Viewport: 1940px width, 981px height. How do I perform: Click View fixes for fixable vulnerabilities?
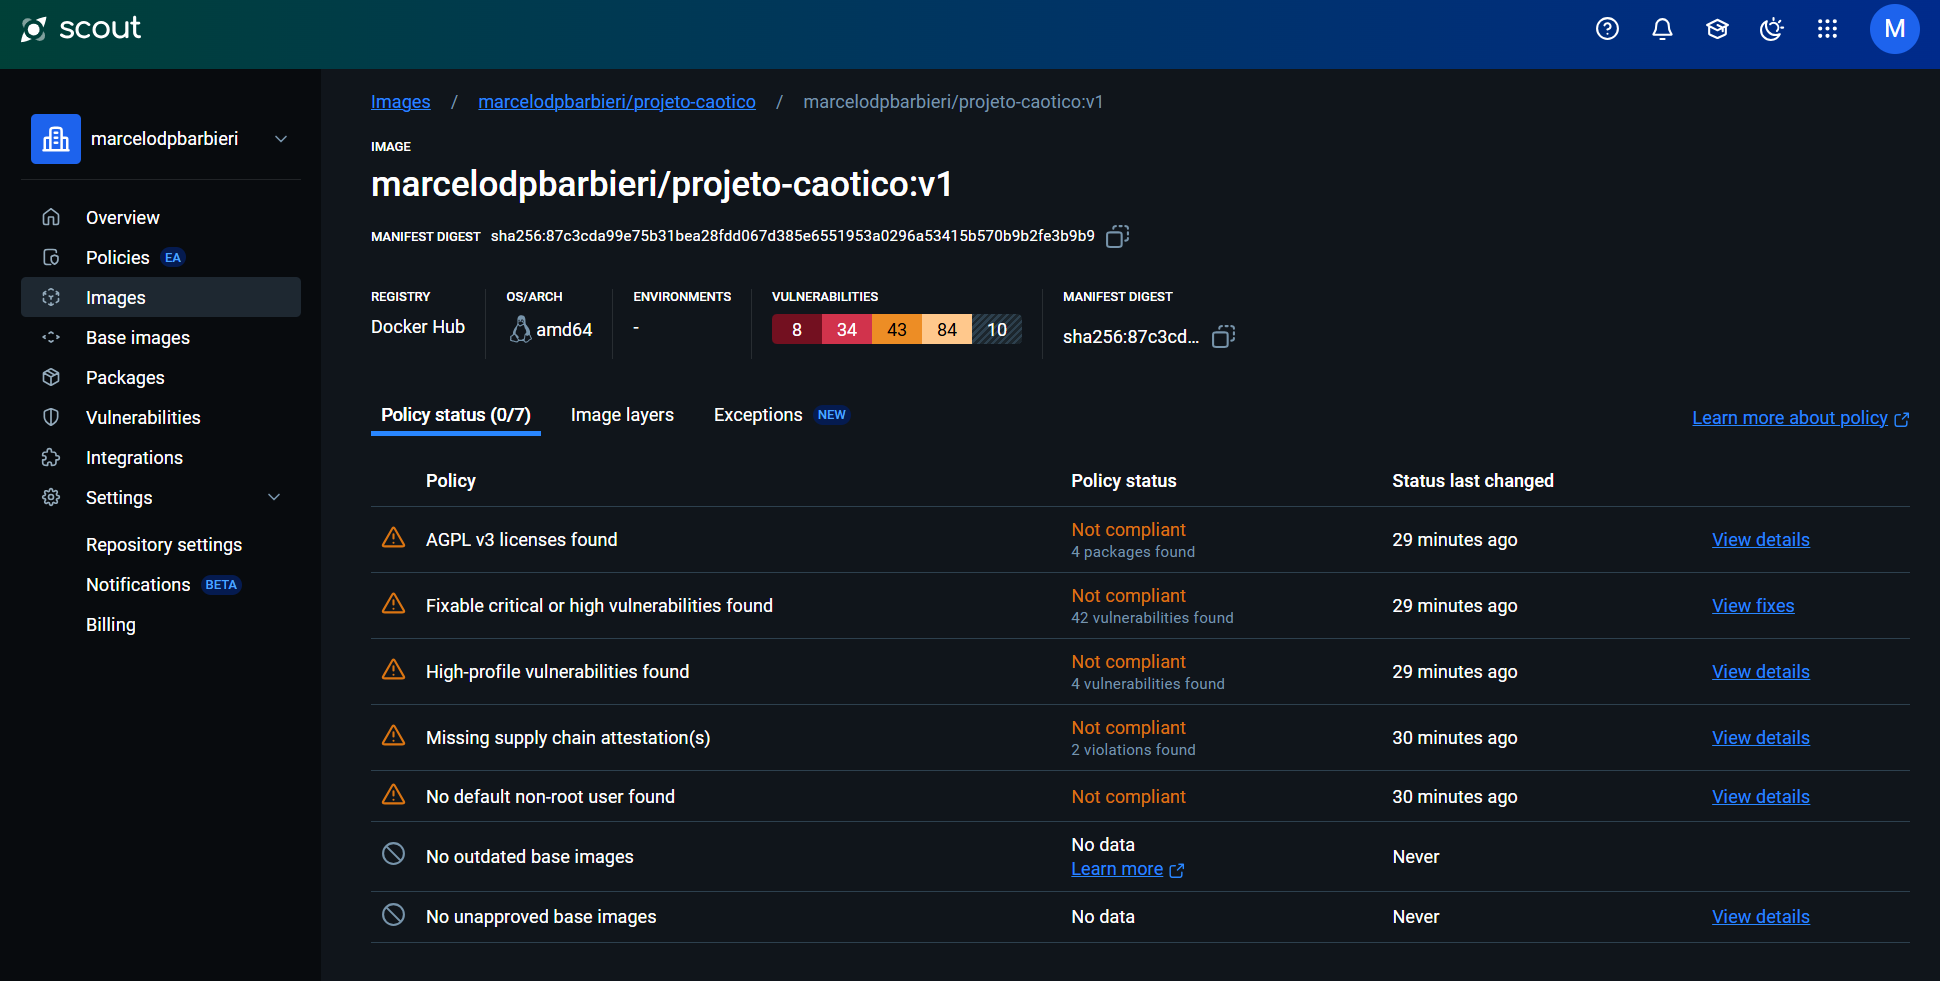(x=1752, y=606)
